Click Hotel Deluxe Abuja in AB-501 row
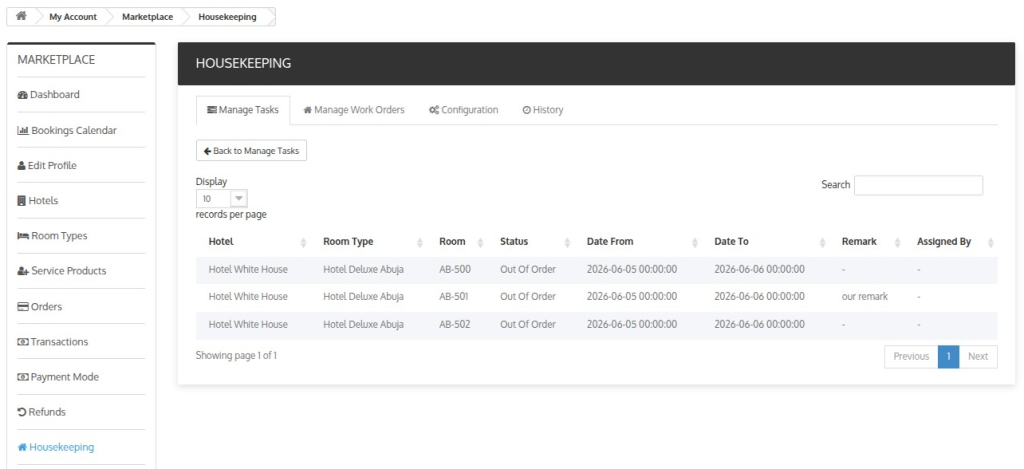 (363, 297)
